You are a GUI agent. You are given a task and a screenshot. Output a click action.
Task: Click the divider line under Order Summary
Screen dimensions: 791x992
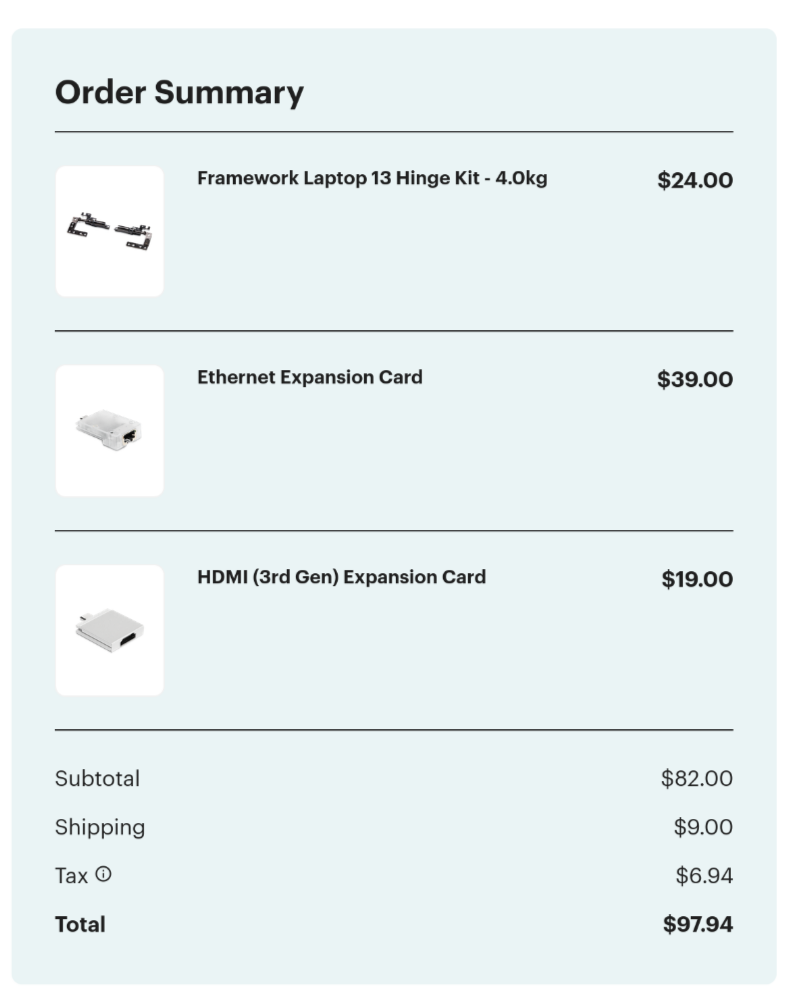[x=394, y=132]
